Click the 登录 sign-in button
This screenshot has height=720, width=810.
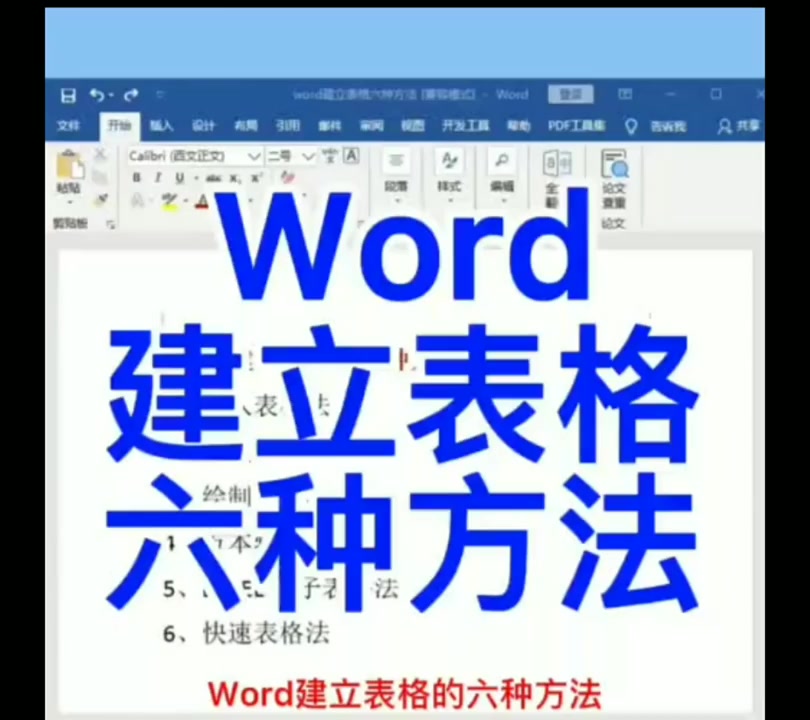pyautogui.click(x=570, y=94)
